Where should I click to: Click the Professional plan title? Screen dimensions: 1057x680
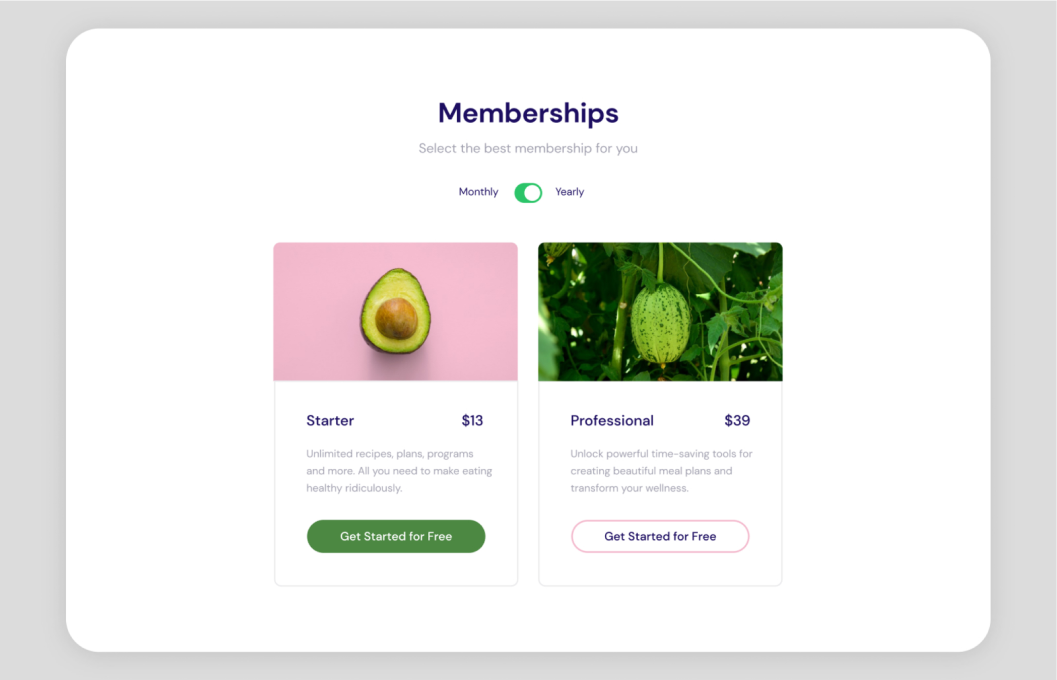612,421
